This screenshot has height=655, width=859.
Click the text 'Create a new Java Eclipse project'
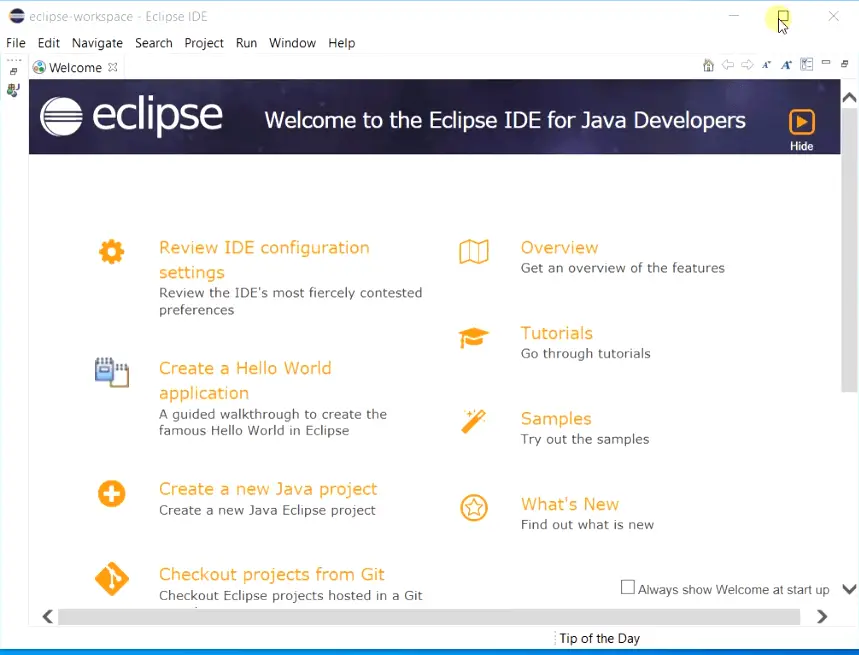267,510
